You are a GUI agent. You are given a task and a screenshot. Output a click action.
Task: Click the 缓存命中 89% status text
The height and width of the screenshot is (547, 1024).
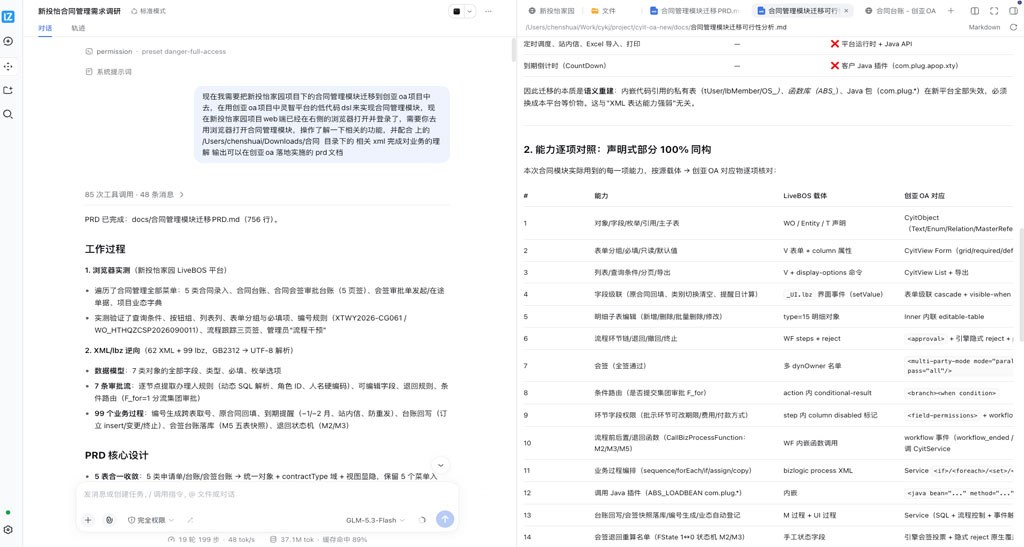345,540
